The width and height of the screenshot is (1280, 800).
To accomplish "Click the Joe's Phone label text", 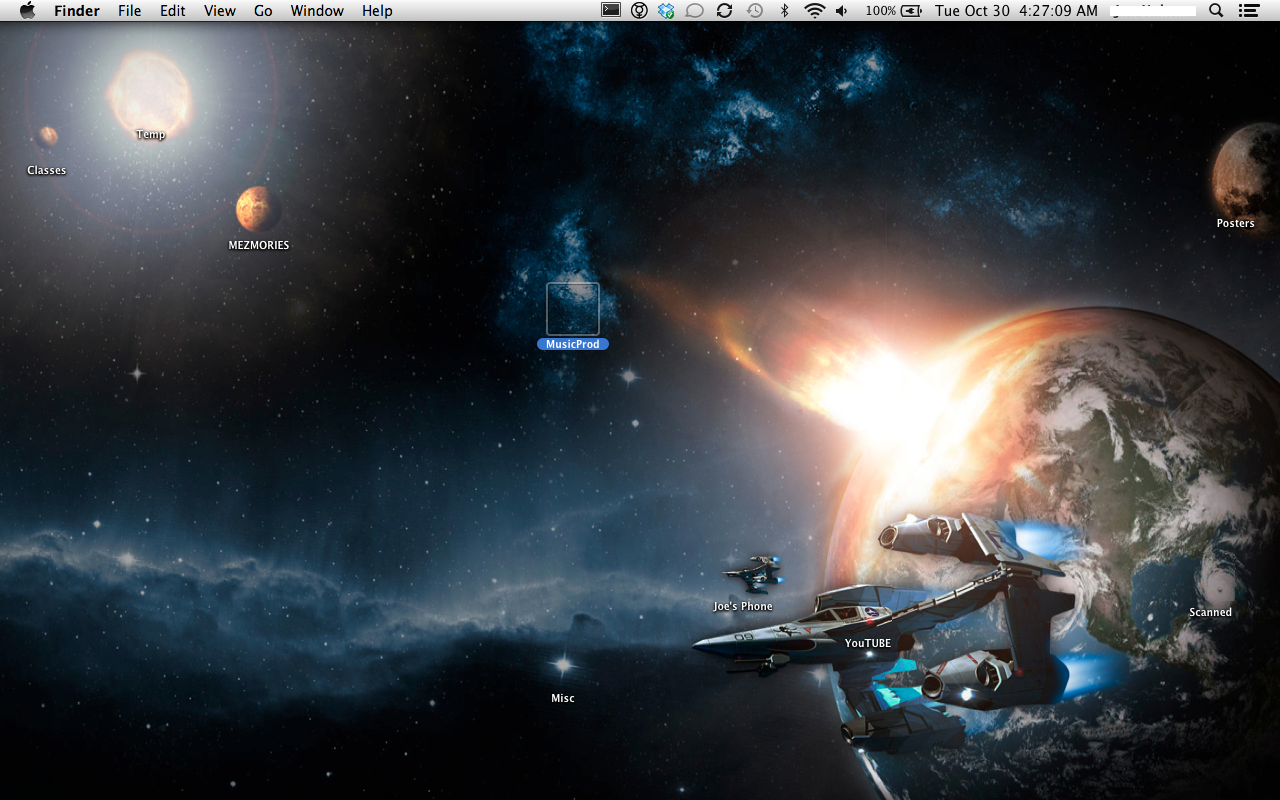I will pos(743,606).
